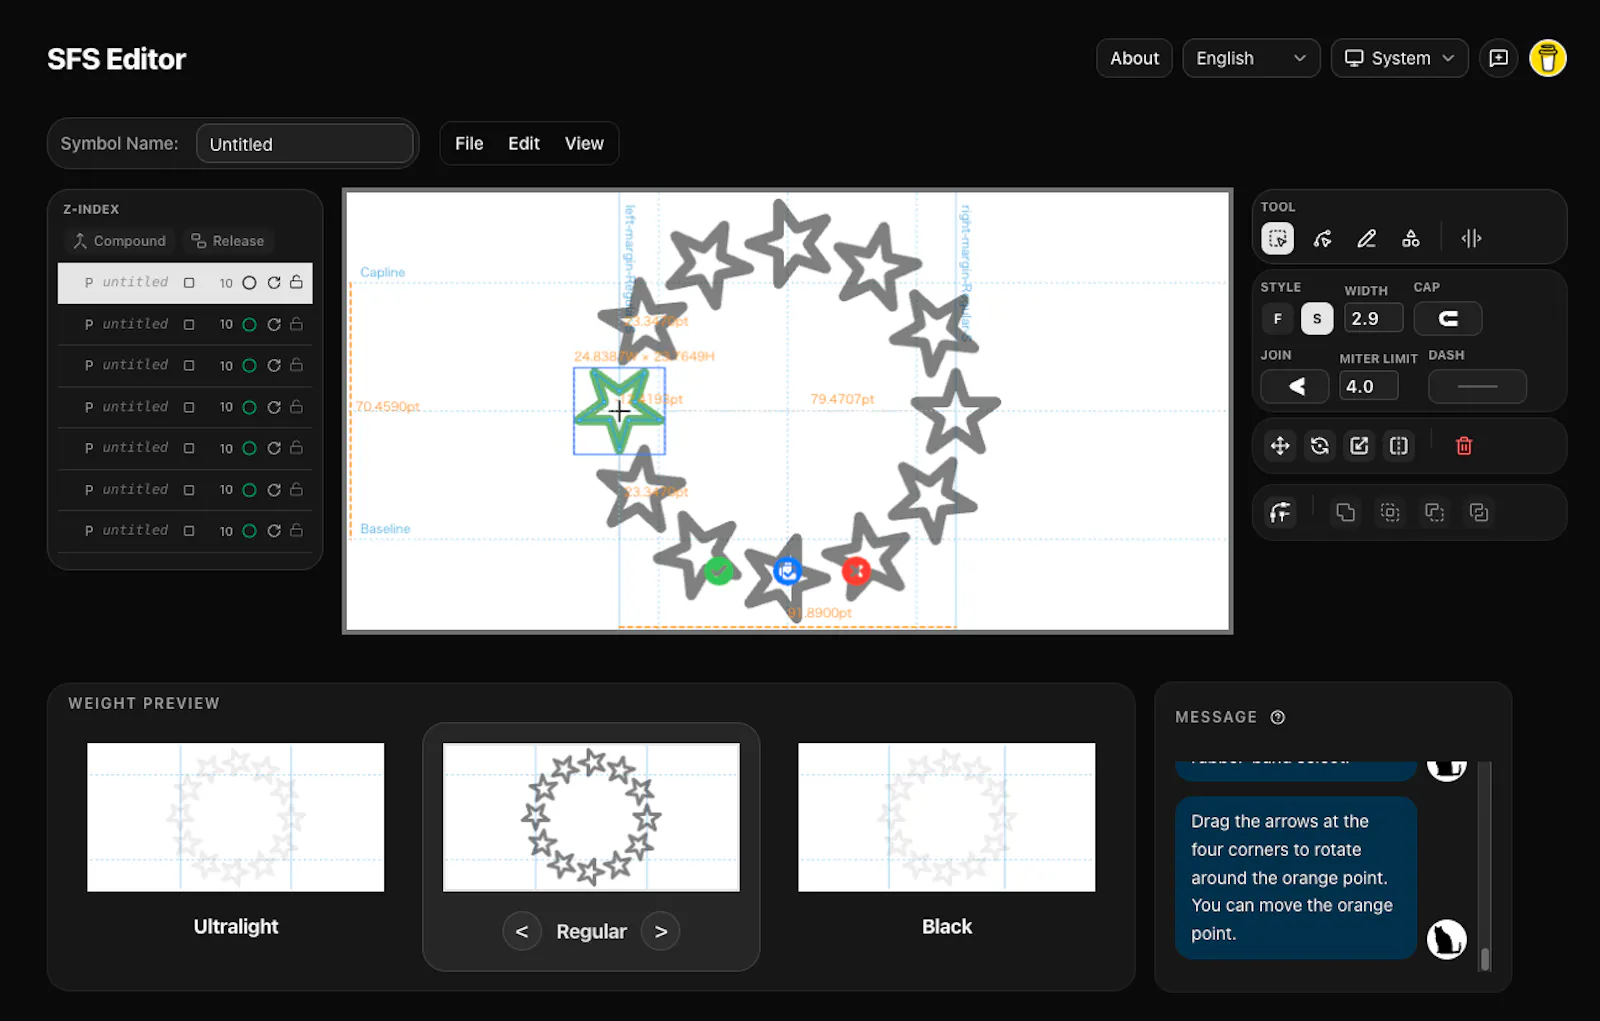Click the red trash delete icon
The width and height of the screenshot is (1600, 1021).
pyautogui.click(x=1464, y=446)
